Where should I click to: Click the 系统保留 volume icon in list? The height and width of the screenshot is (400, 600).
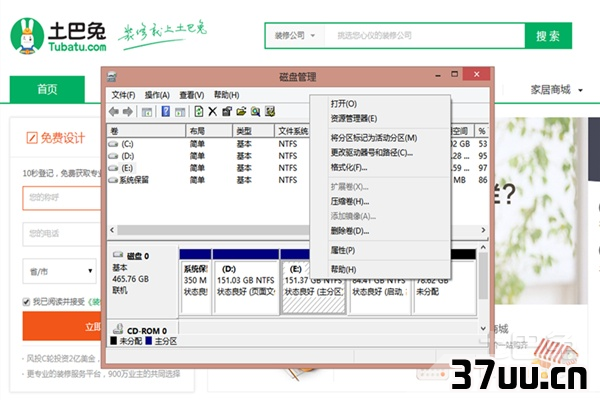(x=113, y=180)
